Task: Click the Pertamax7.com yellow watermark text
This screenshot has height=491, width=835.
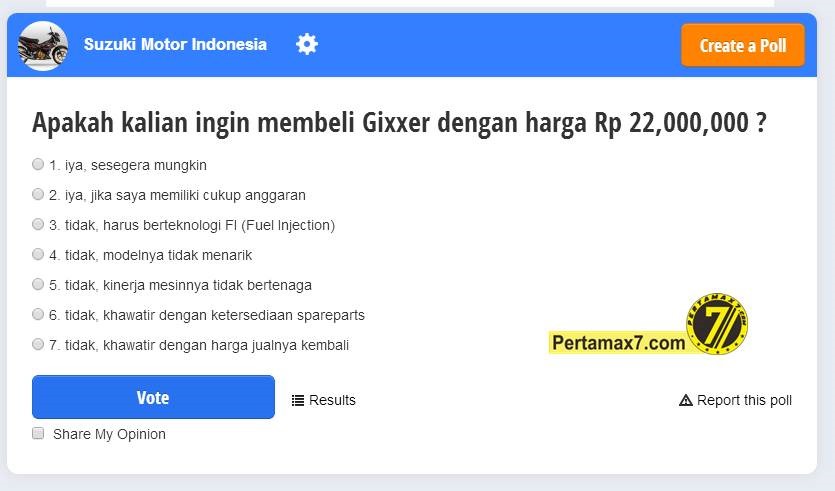Action: click(618, 343)
